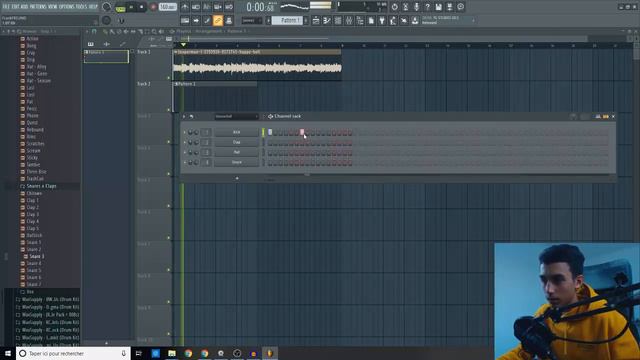This screenshot has height=360, width=640.
Task: Select Pattern 1 in the picker panel
Action: click(x=106, y=56)
